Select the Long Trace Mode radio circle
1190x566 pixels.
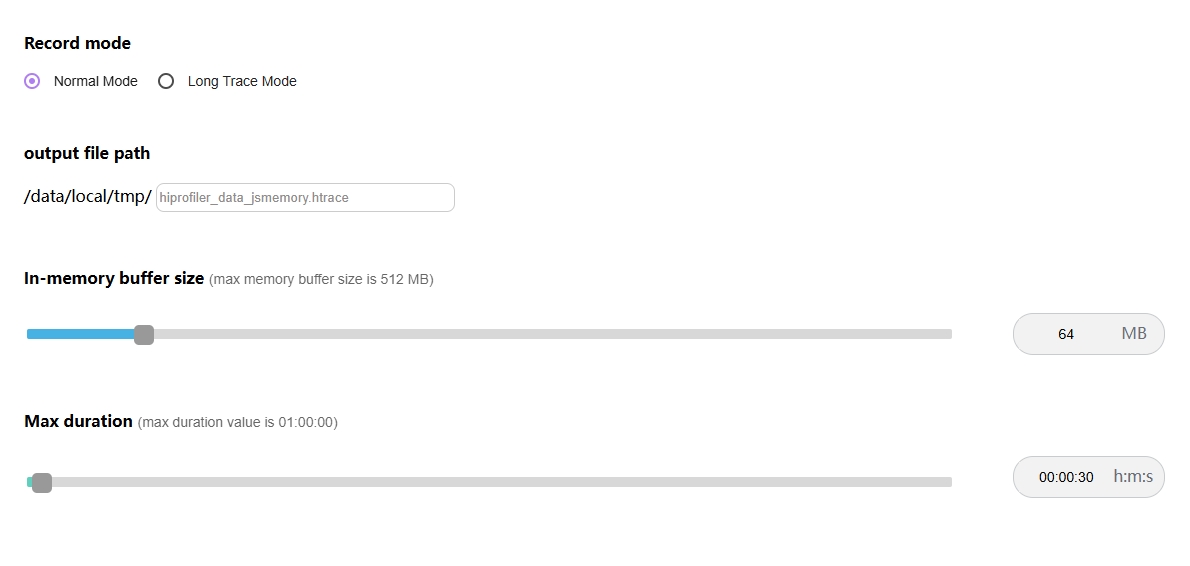166,81
